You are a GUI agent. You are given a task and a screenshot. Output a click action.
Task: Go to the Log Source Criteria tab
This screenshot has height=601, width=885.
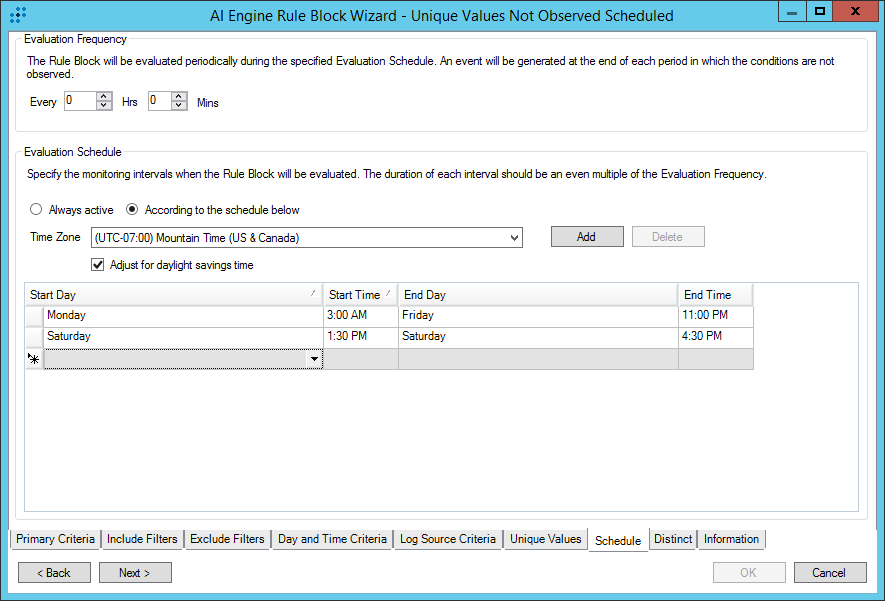point(447,539)
